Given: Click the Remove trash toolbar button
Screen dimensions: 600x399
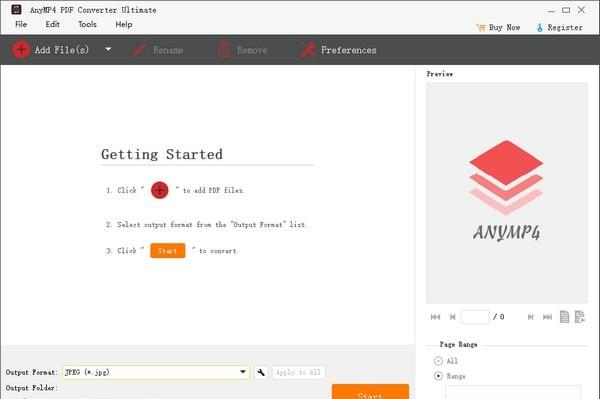Looking at the screenshot, I should coord(242,50).
